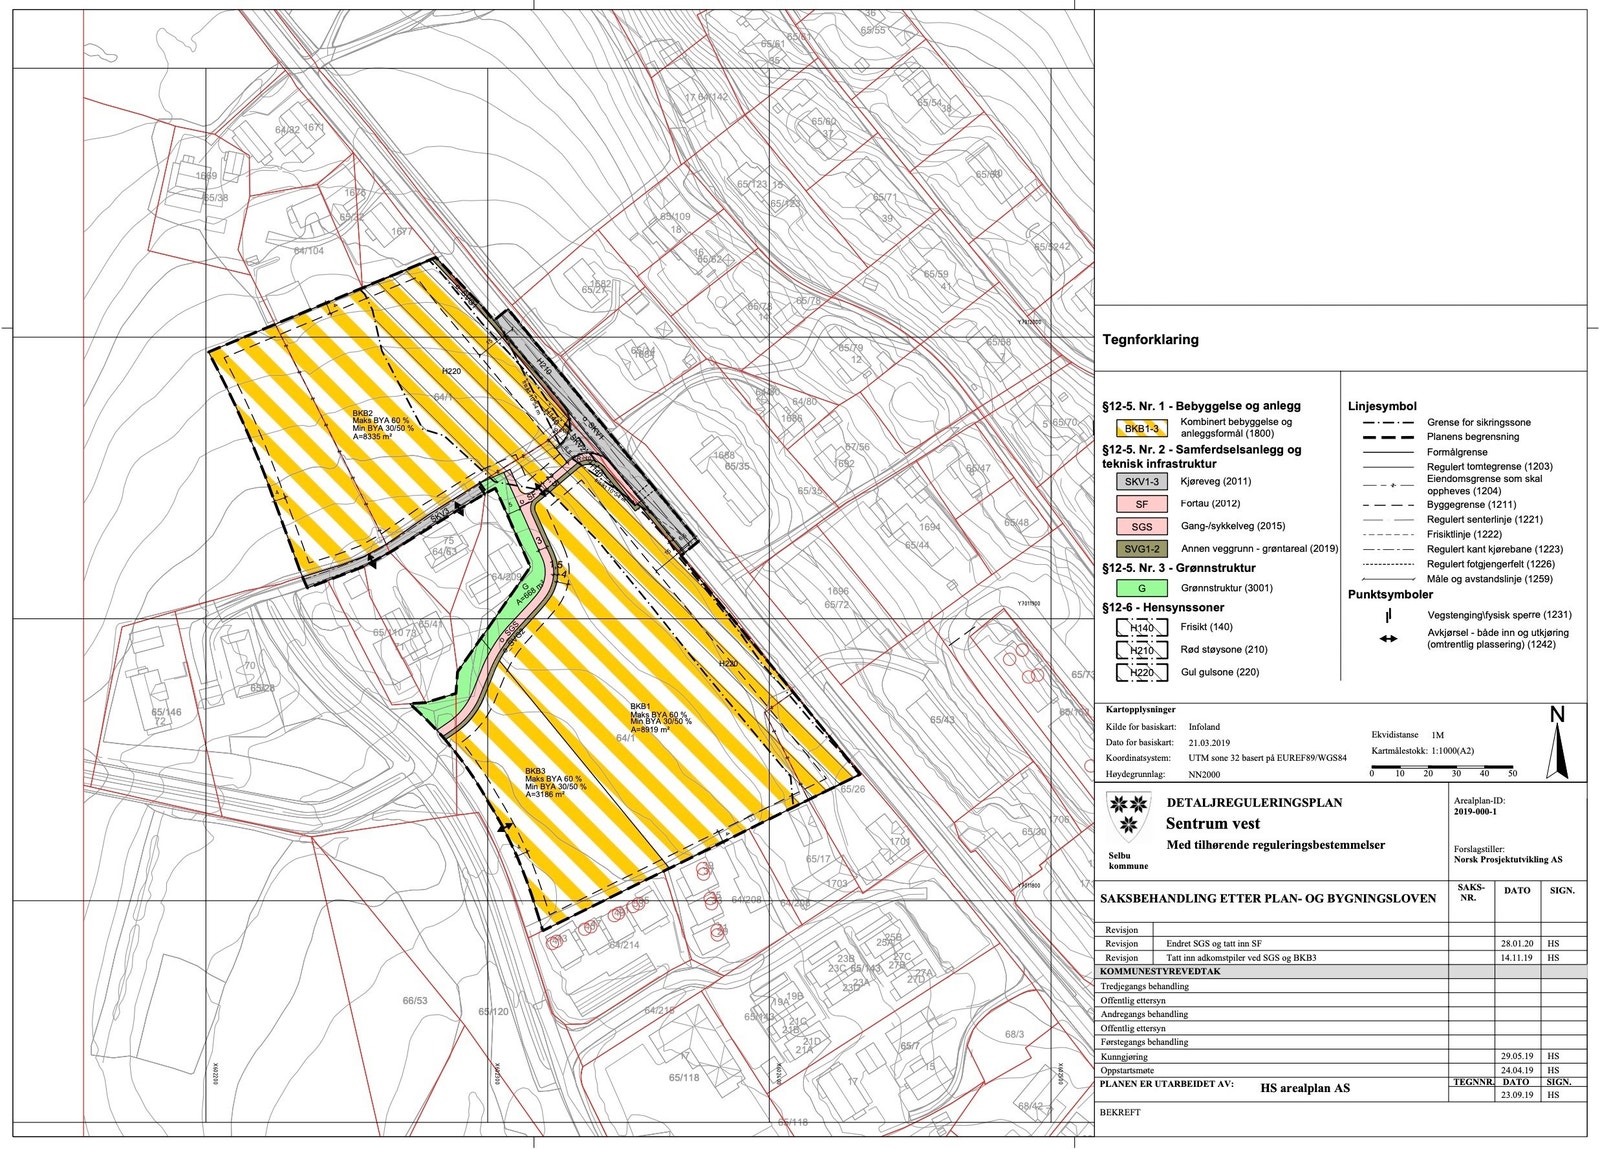Select the SVG1-2 grøntareal legend symbol
Image resolution: width=1600 pixels, height=1149 pixels.
[x=1142, y=549]
